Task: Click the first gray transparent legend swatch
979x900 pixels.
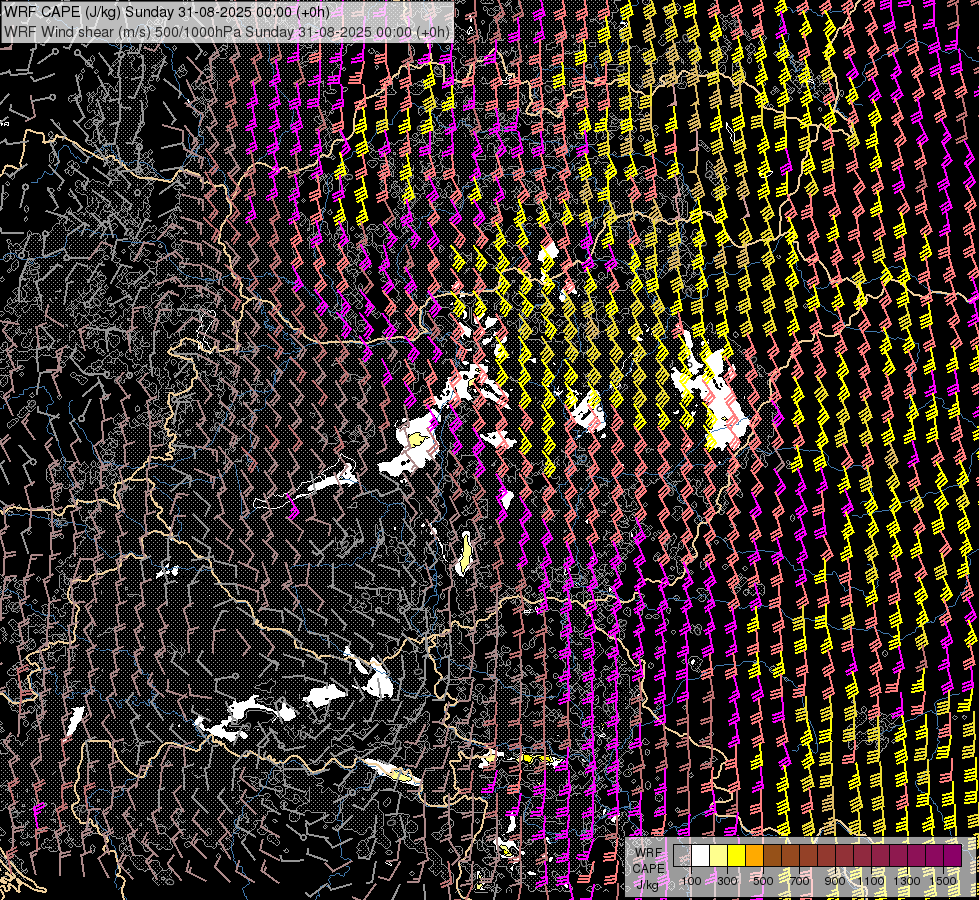Action: 682,855
